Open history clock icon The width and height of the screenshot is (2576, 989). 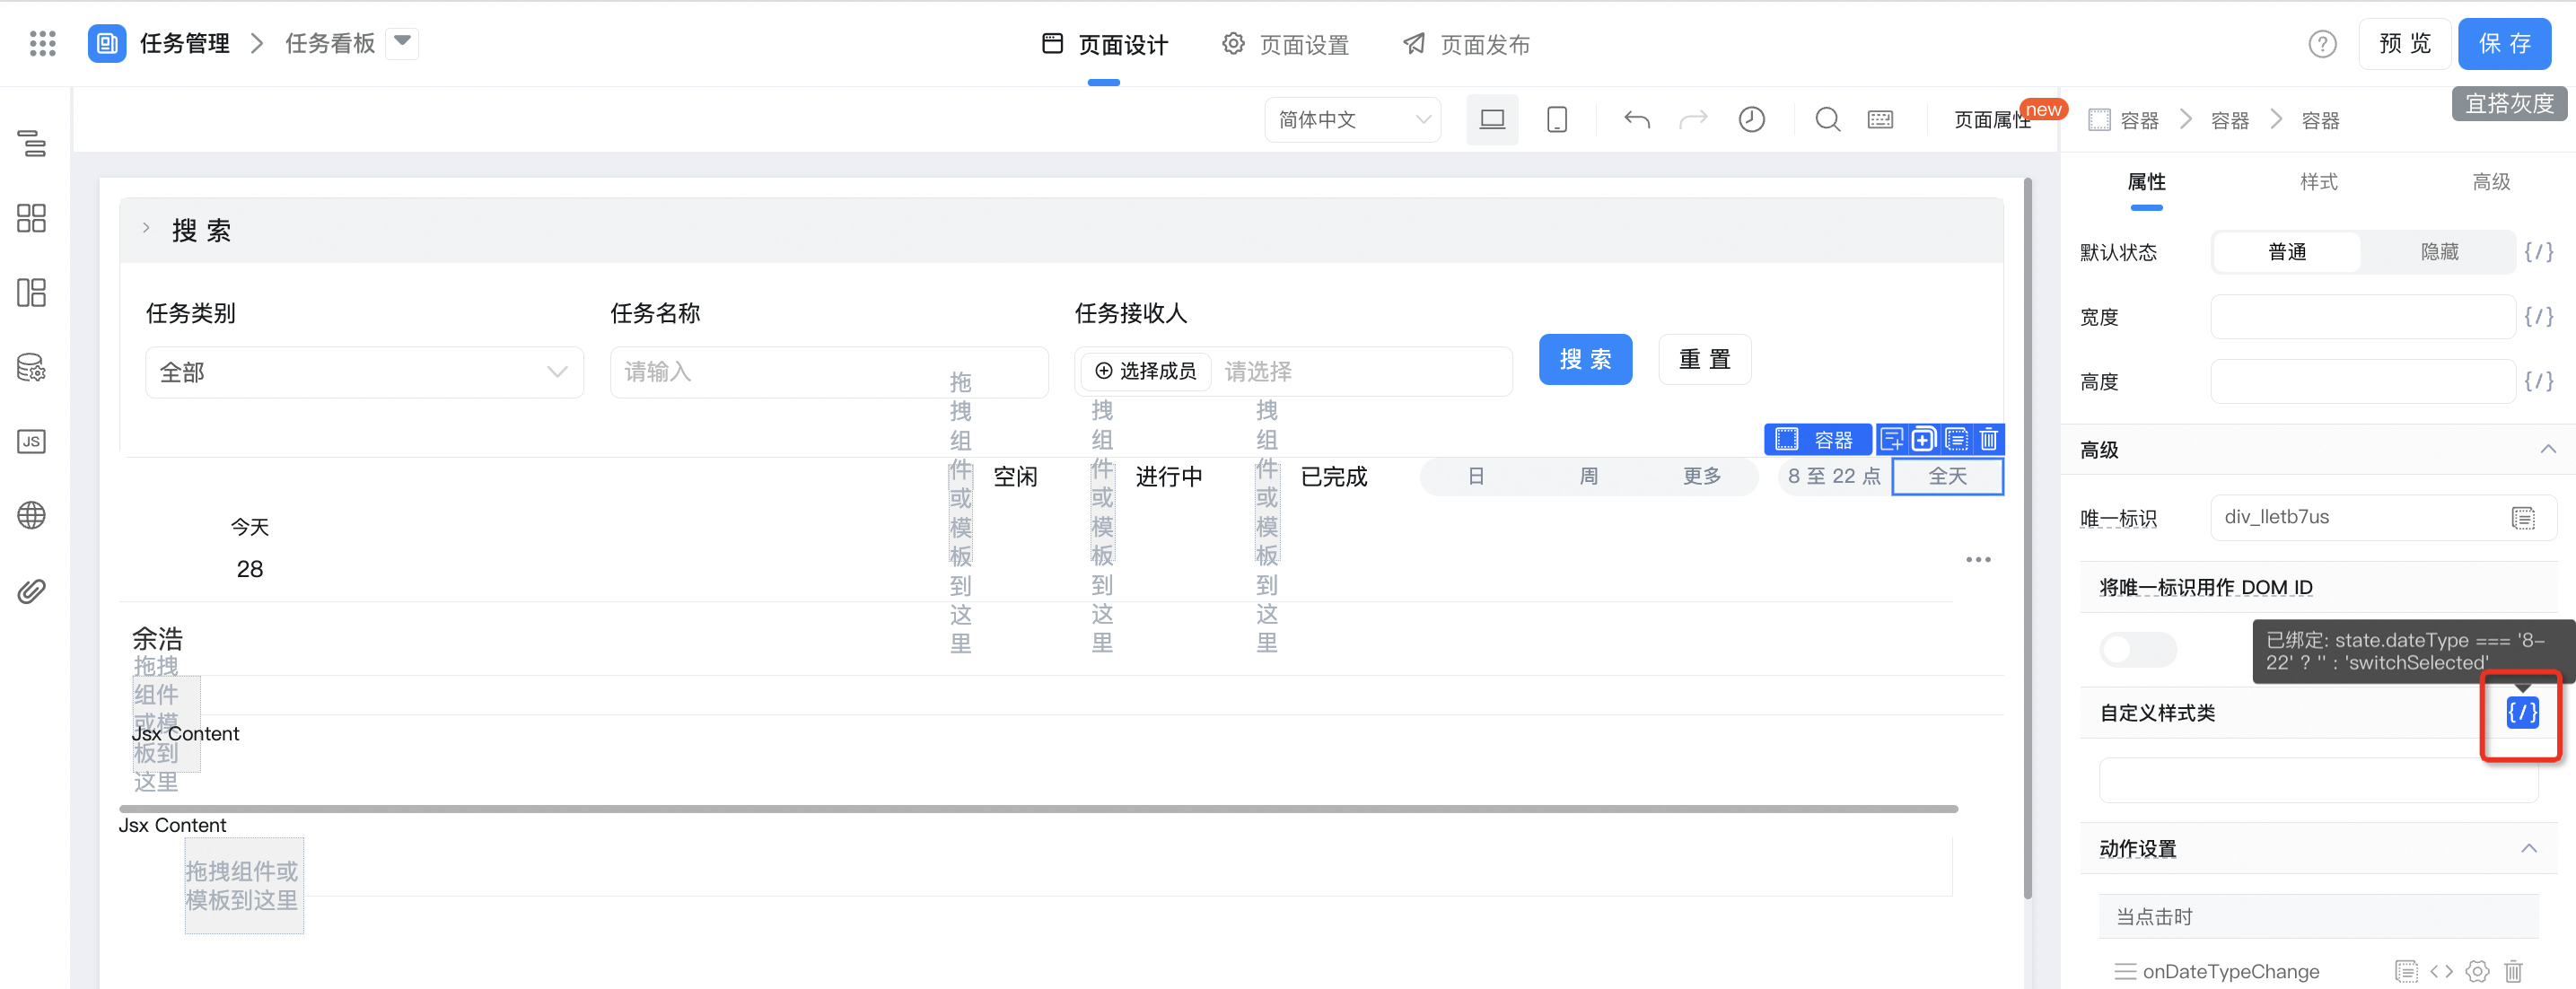coord(1752,120)
